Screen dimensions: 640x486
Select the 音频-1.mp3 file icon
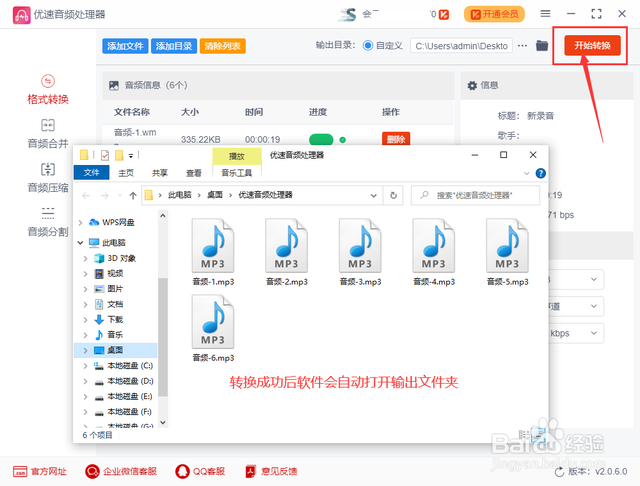tap(213, 246)
